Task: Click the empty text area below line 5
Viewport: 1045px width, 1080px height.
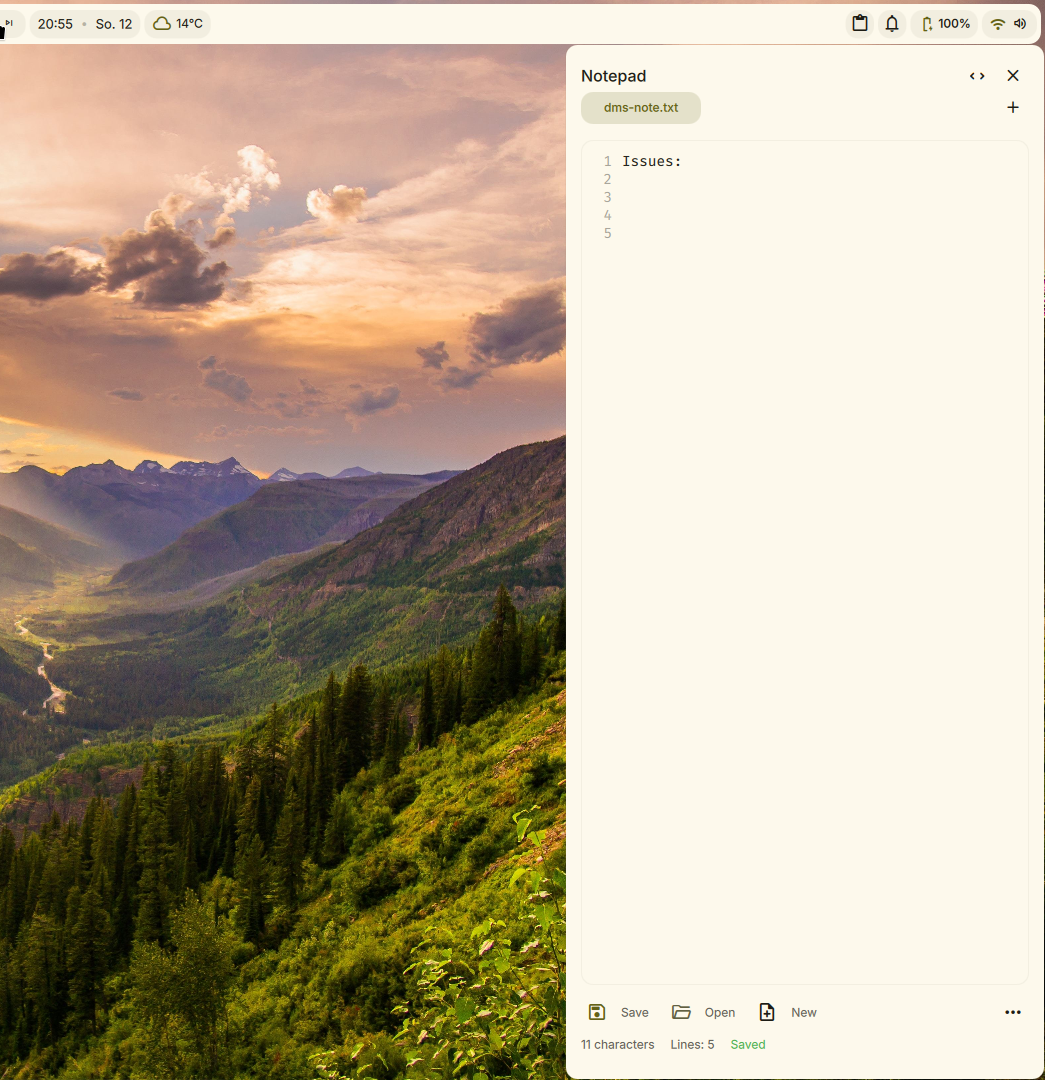Action: pyautogui.click(x=804, y=500)
